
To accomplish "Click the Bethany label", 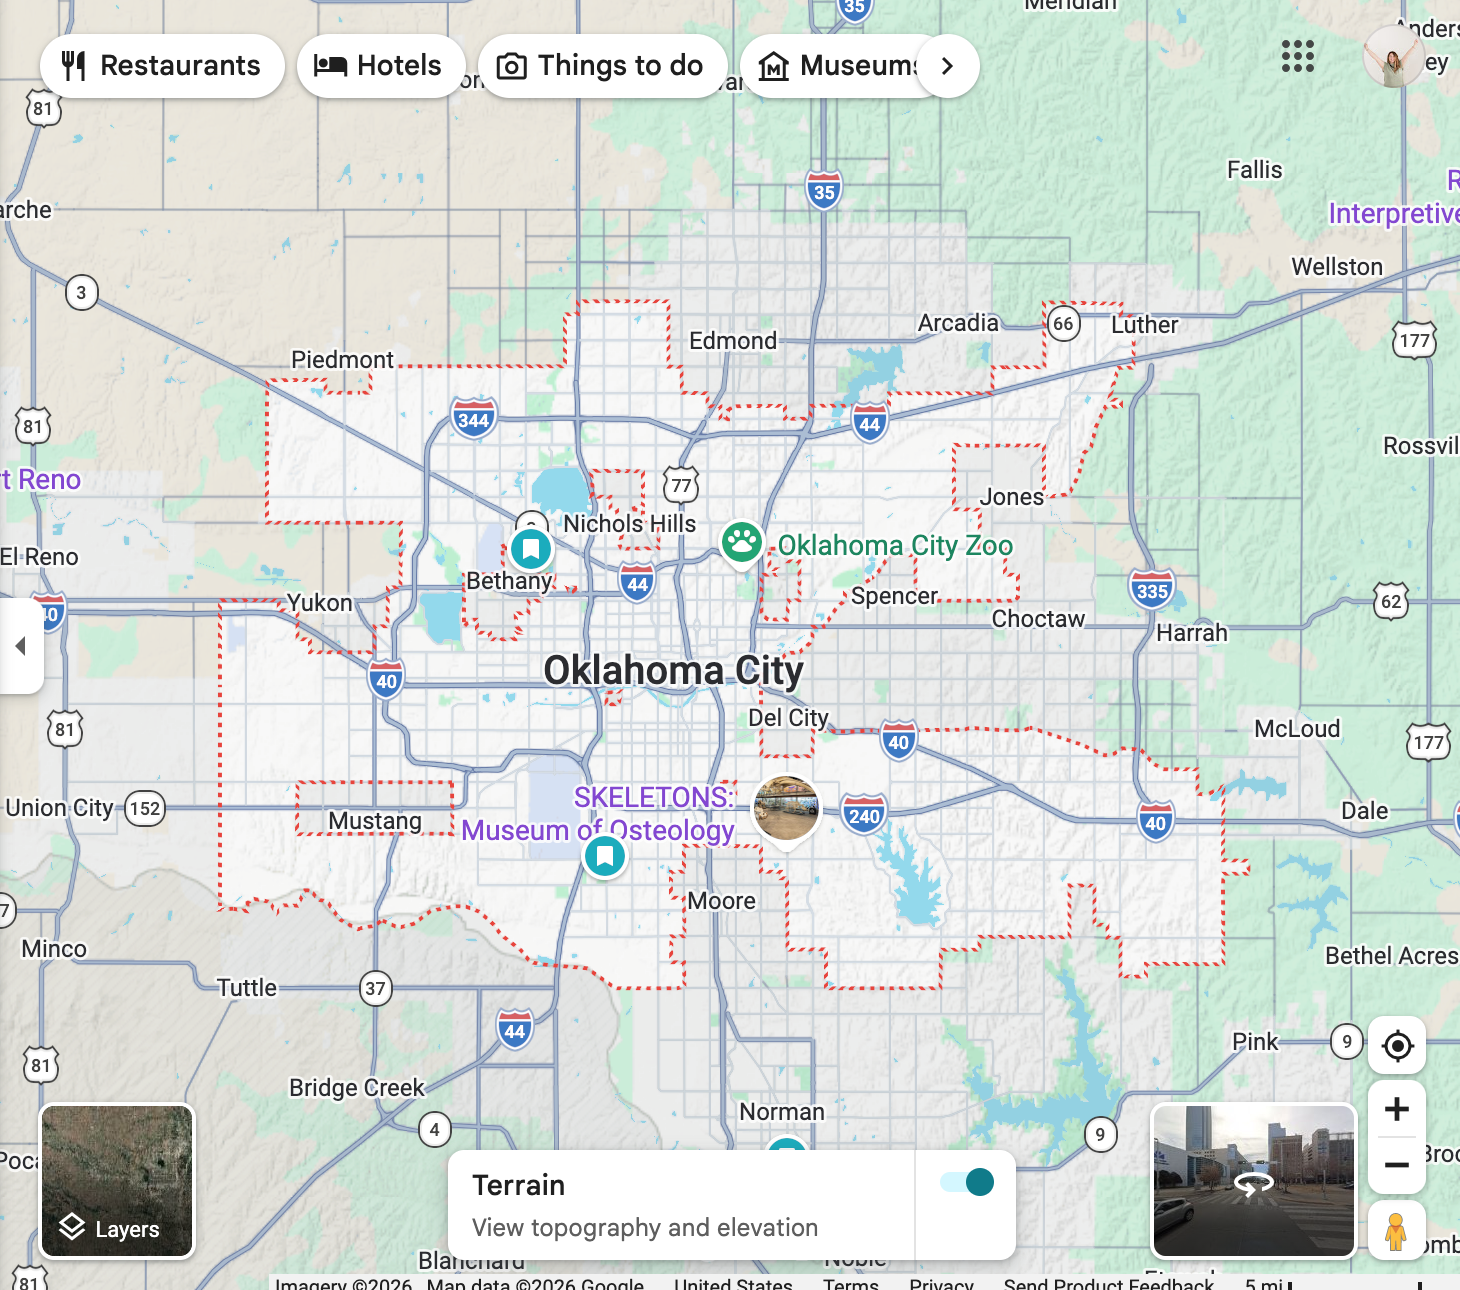I will pos(509,581).
